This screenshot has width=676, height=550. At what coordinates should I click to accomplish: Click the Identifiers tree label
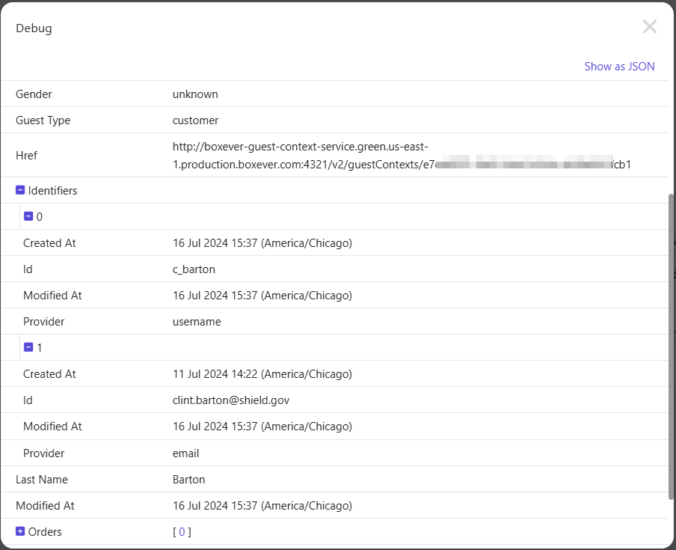[x=52, y=191]
